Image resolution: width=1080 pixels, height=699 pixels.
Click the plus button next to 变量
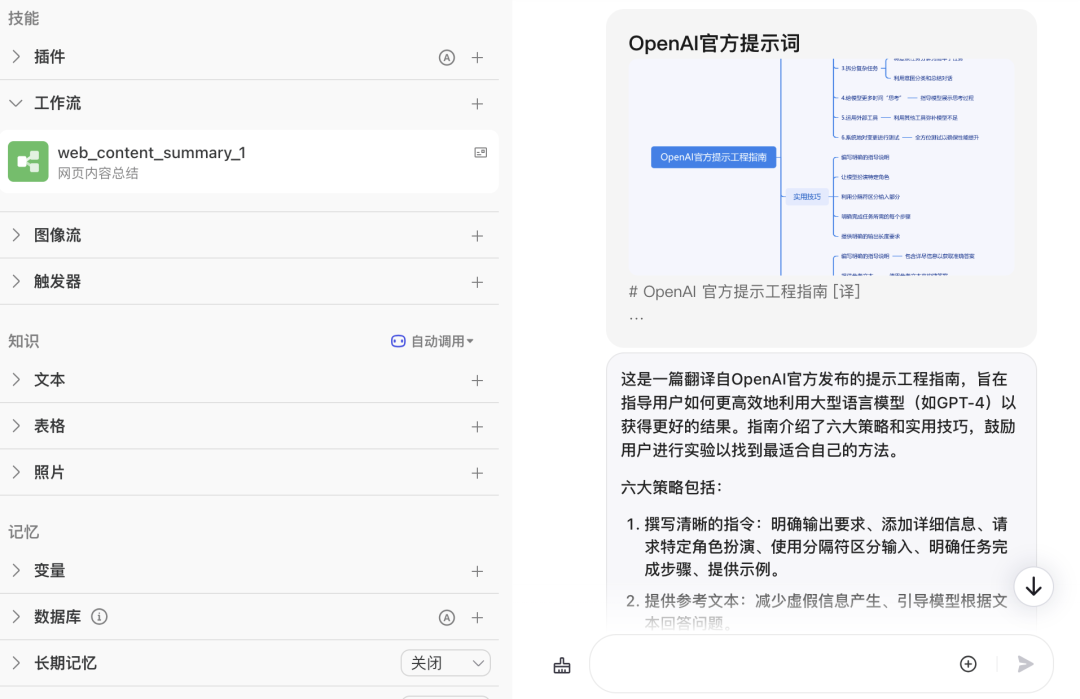(x=477, y=571)
